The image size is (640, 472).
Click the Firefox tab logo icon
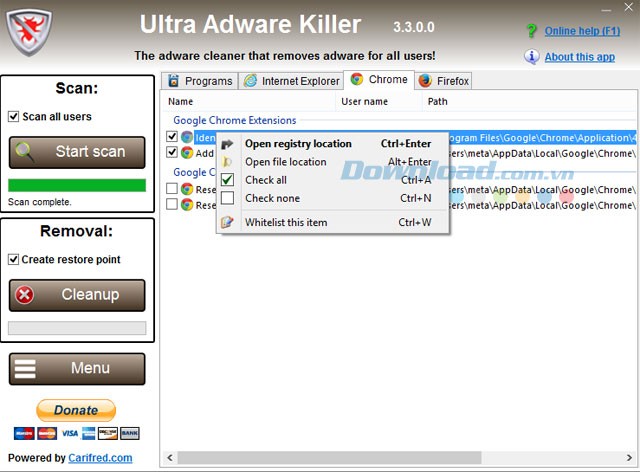[425, 80]
